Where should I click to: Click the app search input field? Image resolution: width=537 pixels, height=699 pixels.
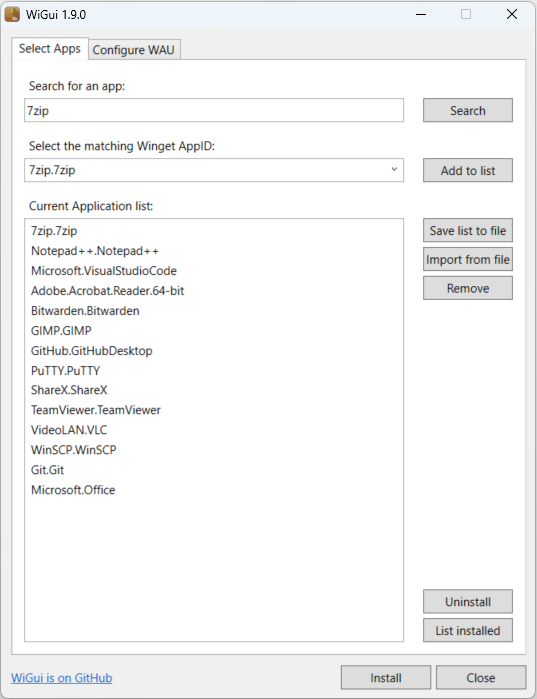coord(214,110)
